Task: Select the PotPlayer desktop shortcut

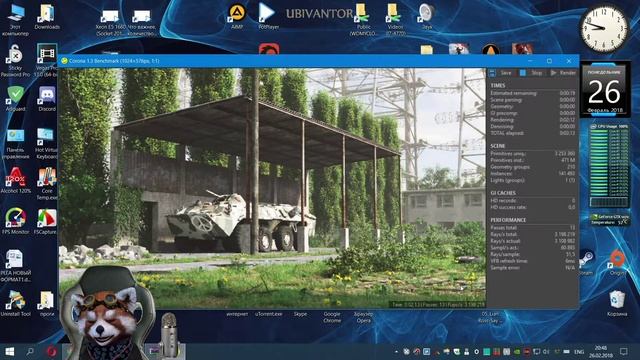Action: [x=268, y=17]
